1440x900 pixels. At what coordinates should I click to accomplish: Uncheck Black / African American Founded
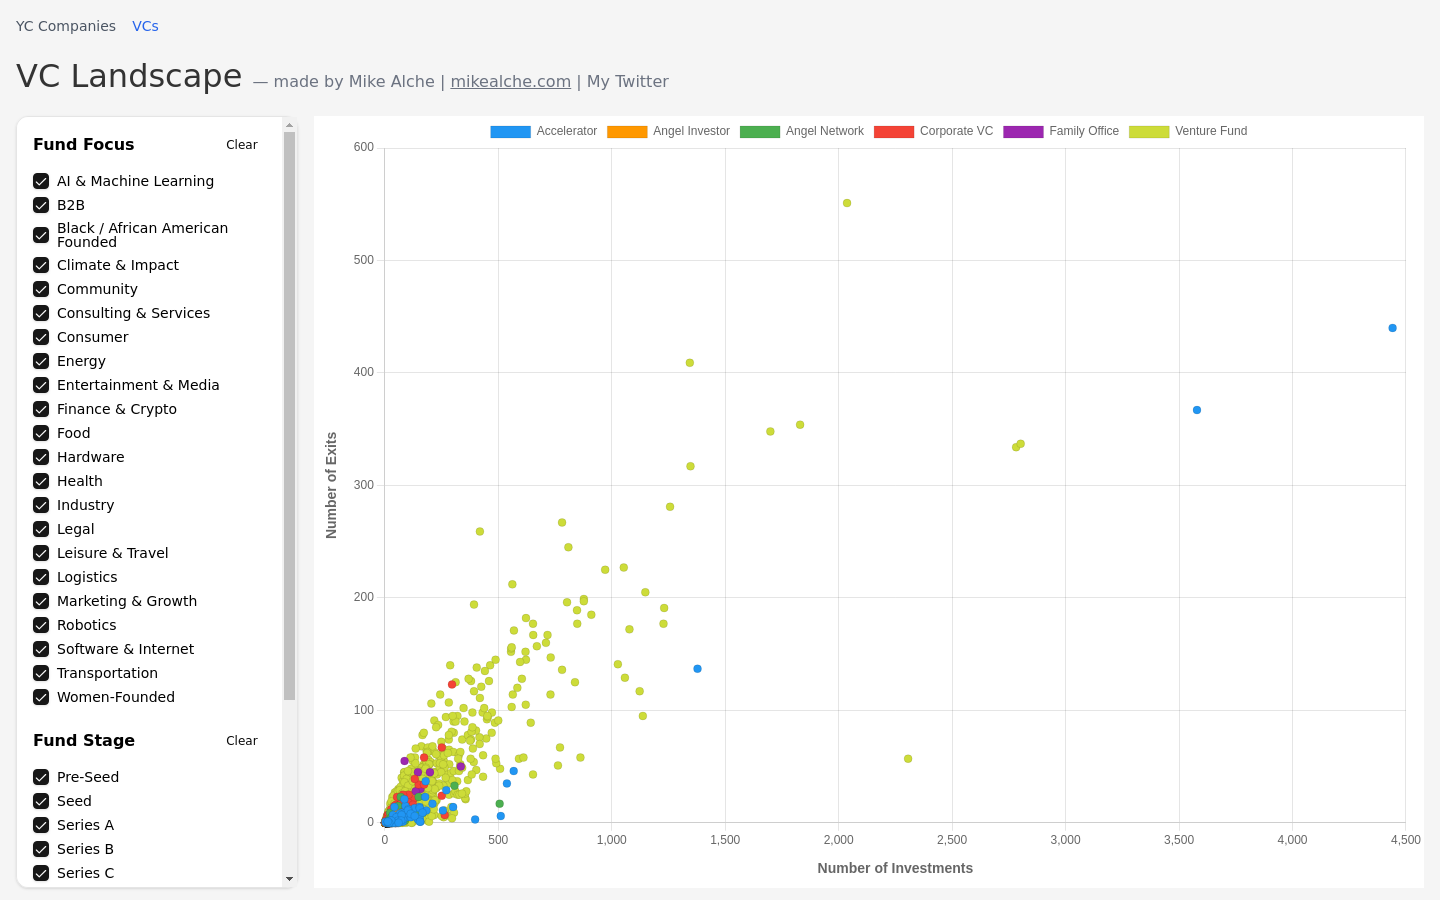(x=41, y=235)
